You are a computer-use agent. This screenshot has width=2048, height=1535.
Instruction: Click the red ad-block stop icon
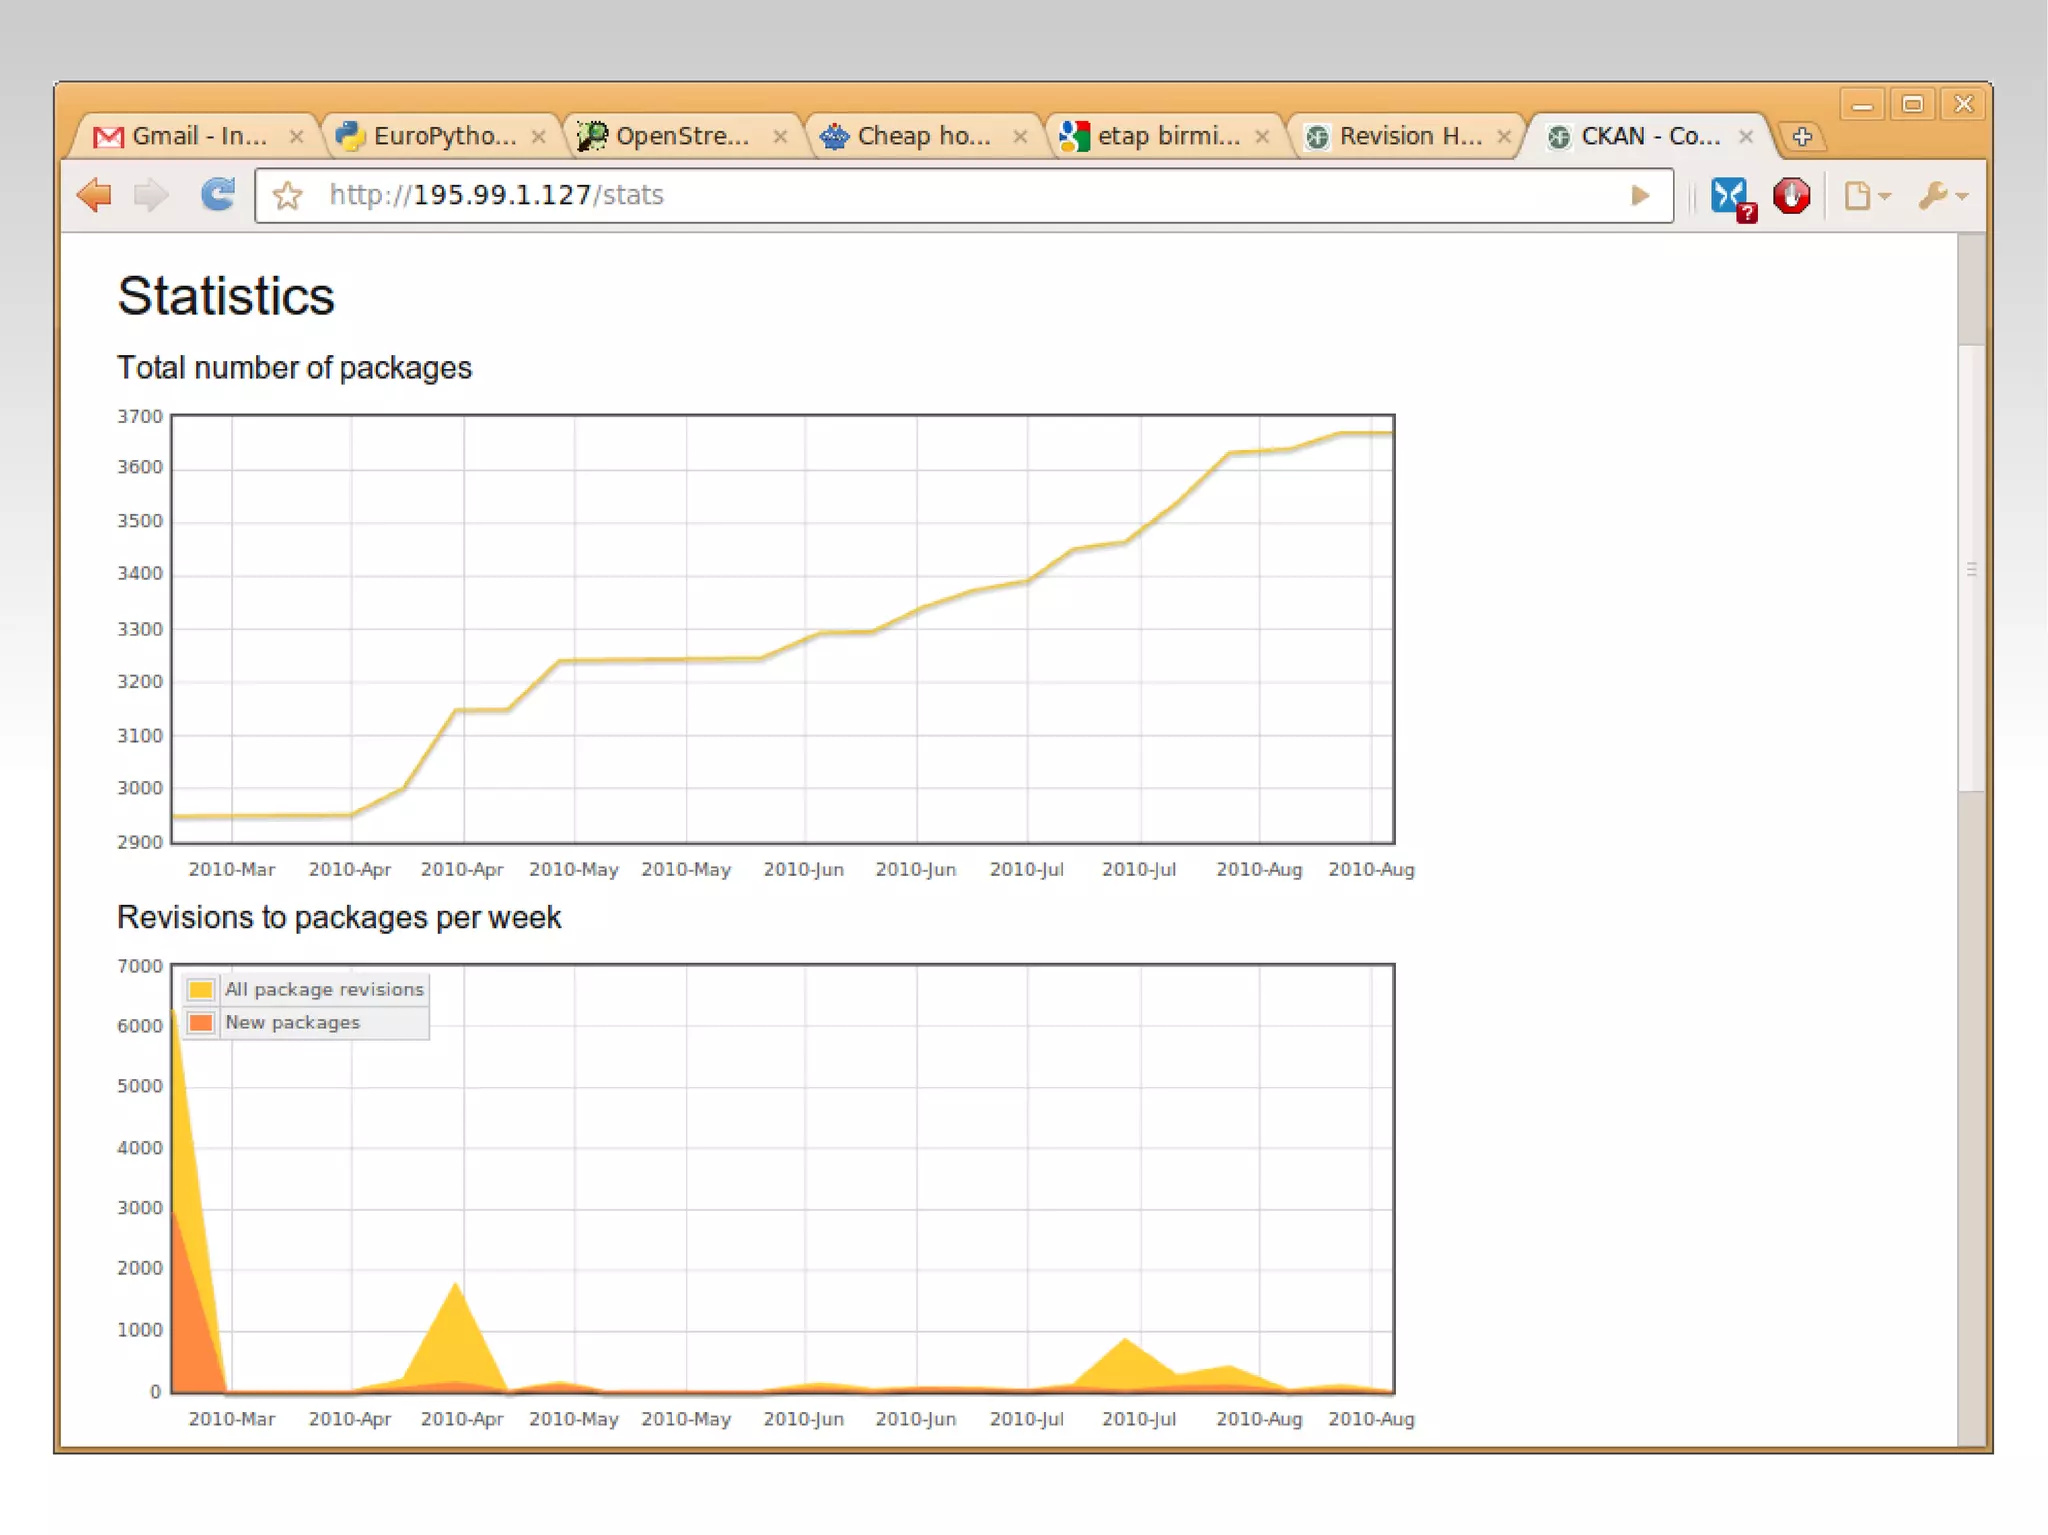[x=1791, y=195]
